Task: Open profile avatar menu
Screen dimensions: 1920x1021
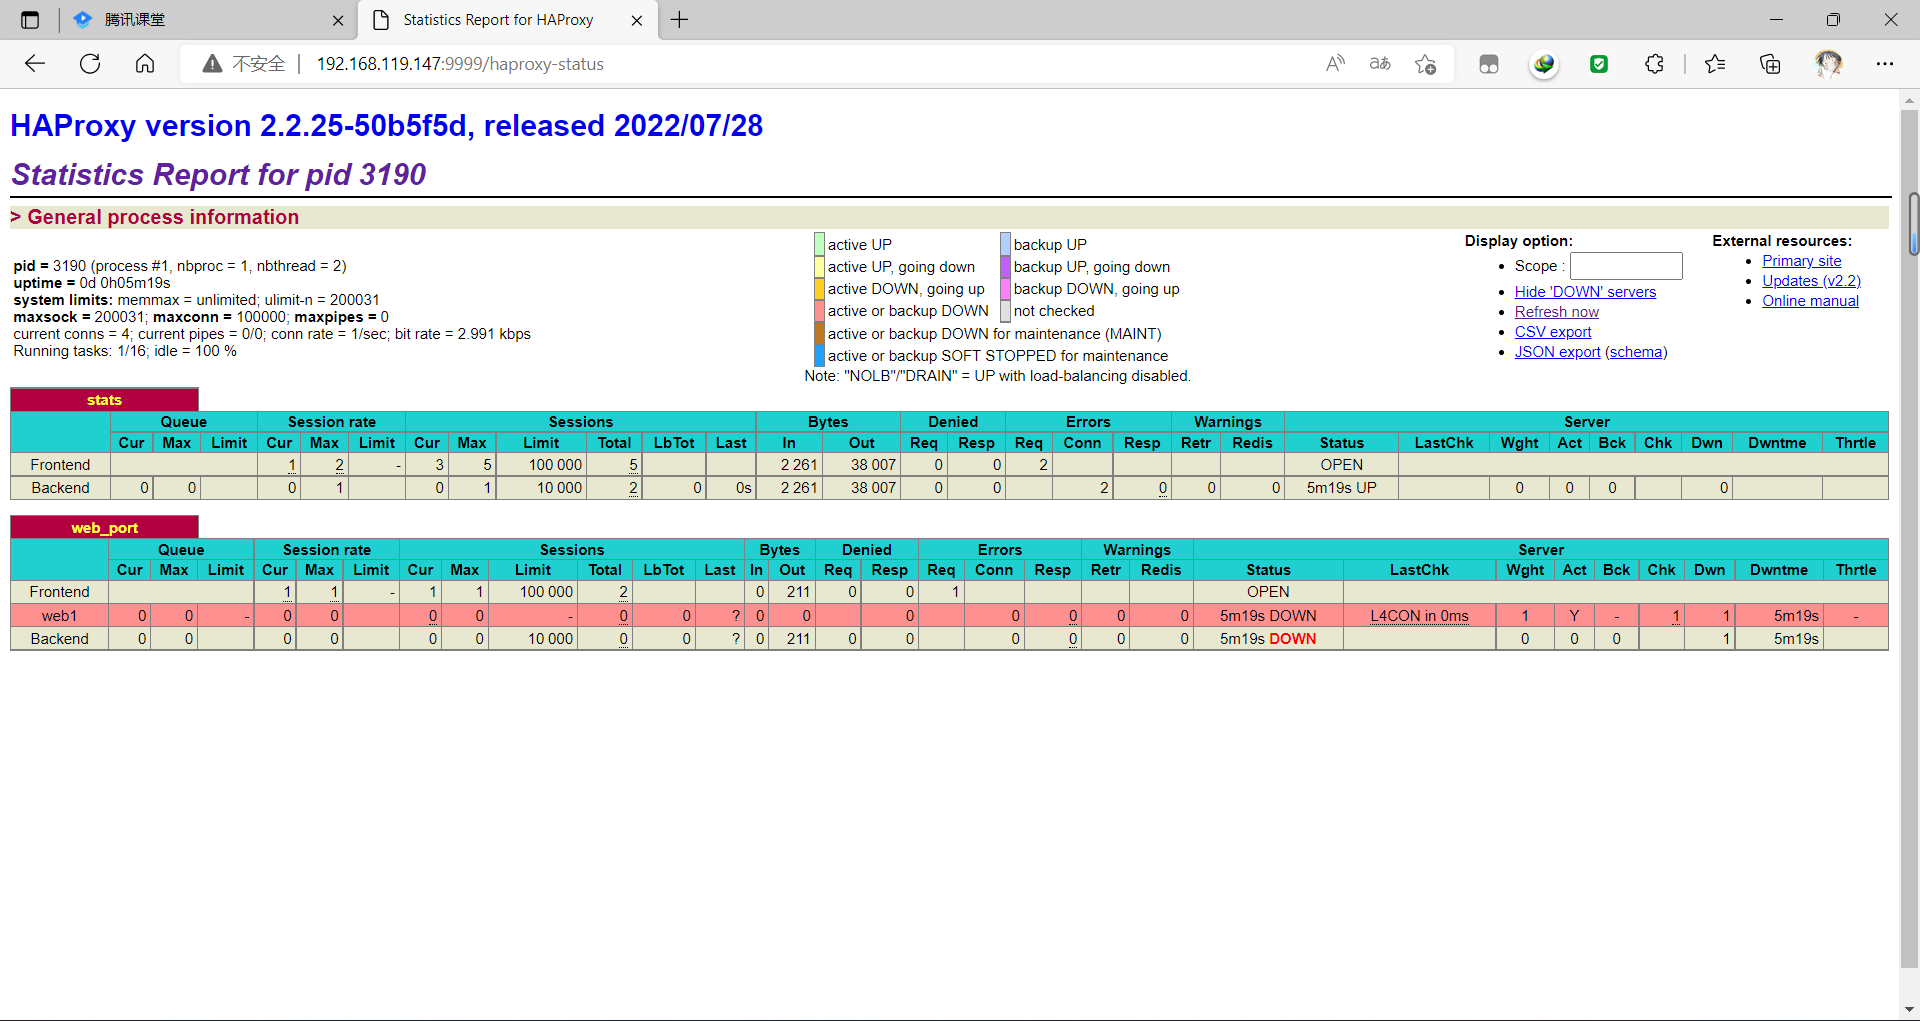Action: (1829, 64)
